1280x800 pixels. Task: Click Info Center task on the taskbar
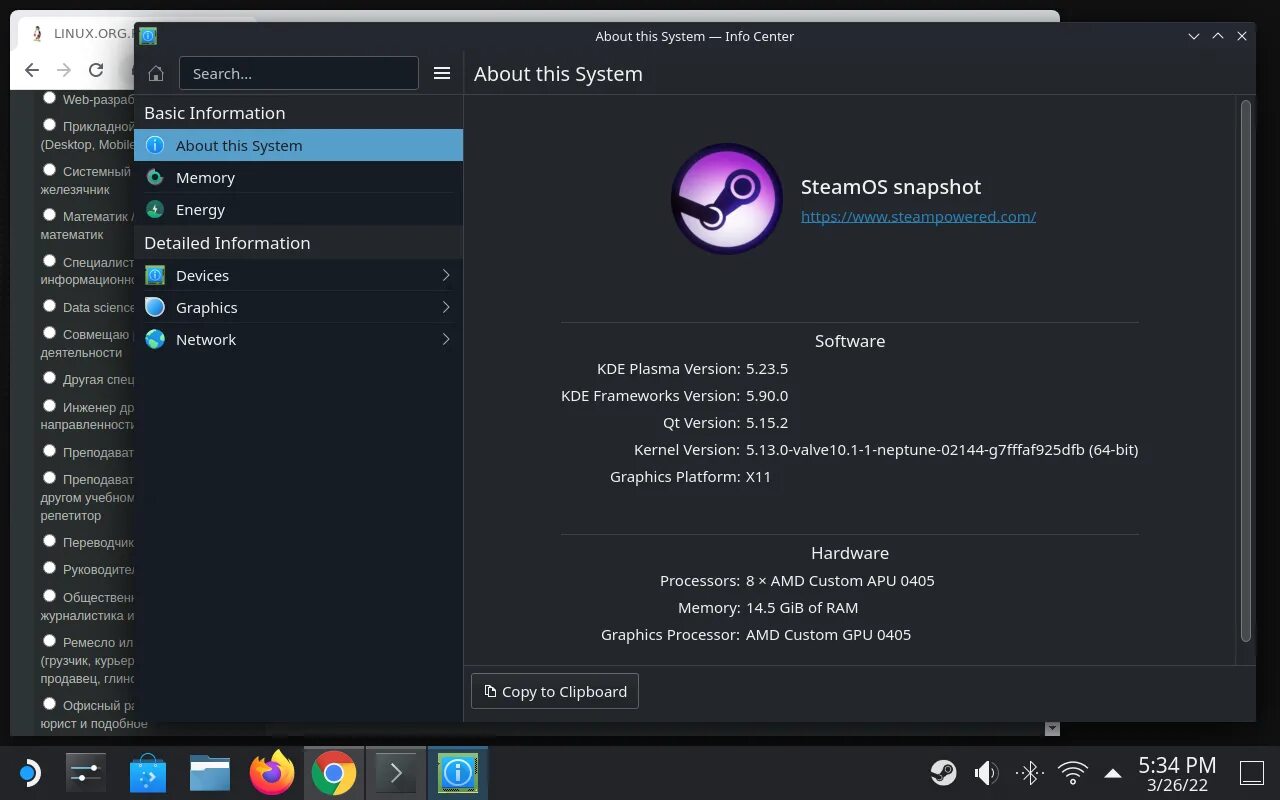[458, 772]
